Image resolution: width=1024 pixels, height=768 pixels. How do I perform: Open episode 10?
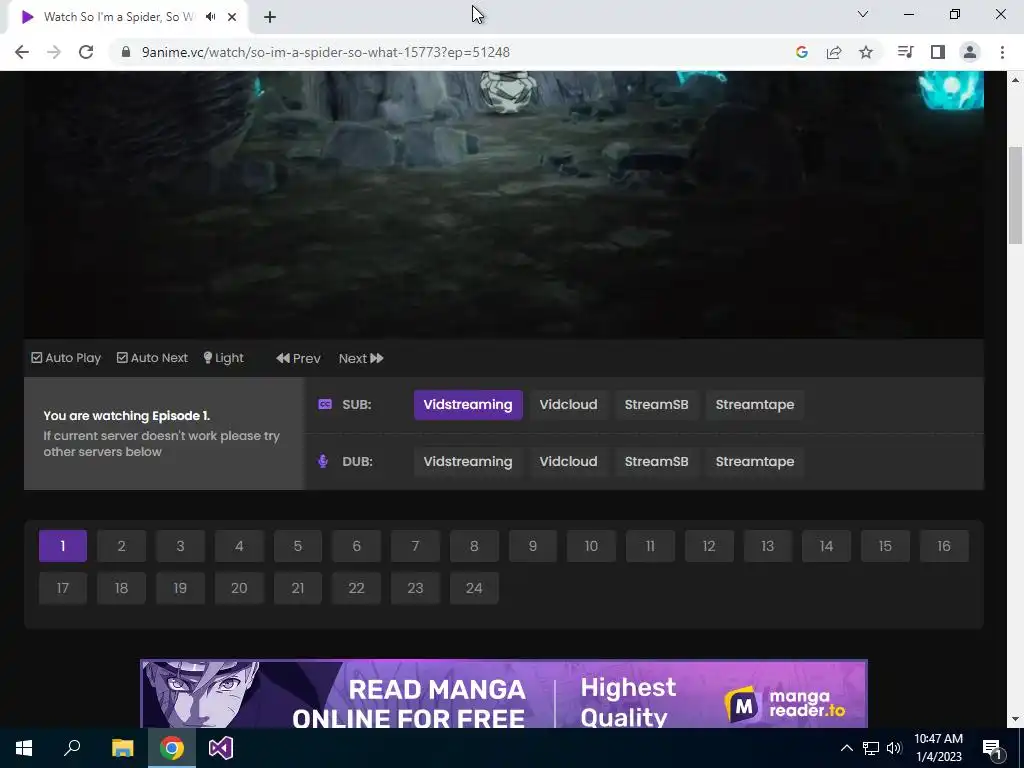pos(591,546)
